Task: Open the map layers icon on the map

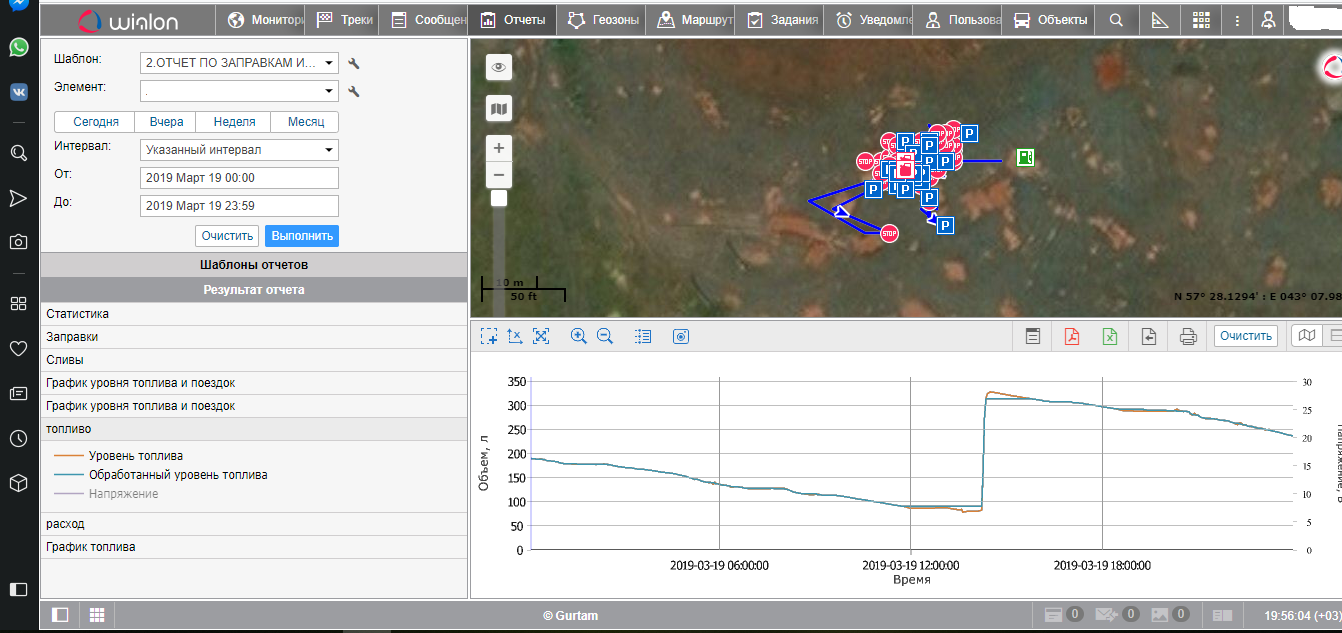Action: point(499,108)
